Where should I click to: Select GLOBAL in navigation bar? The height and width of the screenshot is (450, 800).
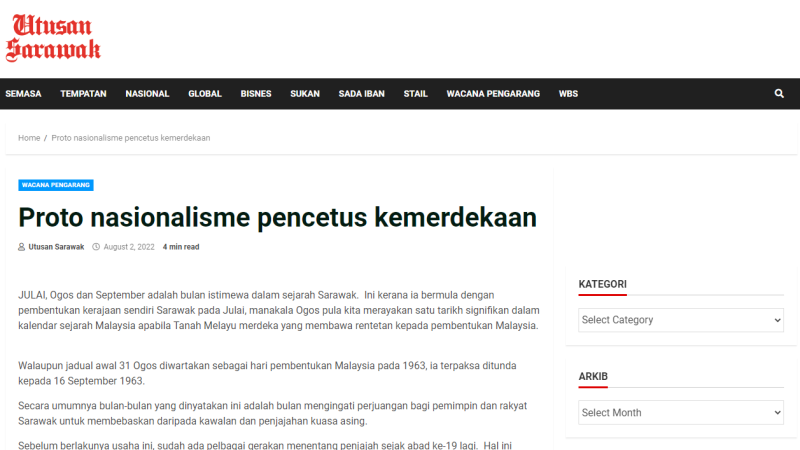tap(205, 94)
